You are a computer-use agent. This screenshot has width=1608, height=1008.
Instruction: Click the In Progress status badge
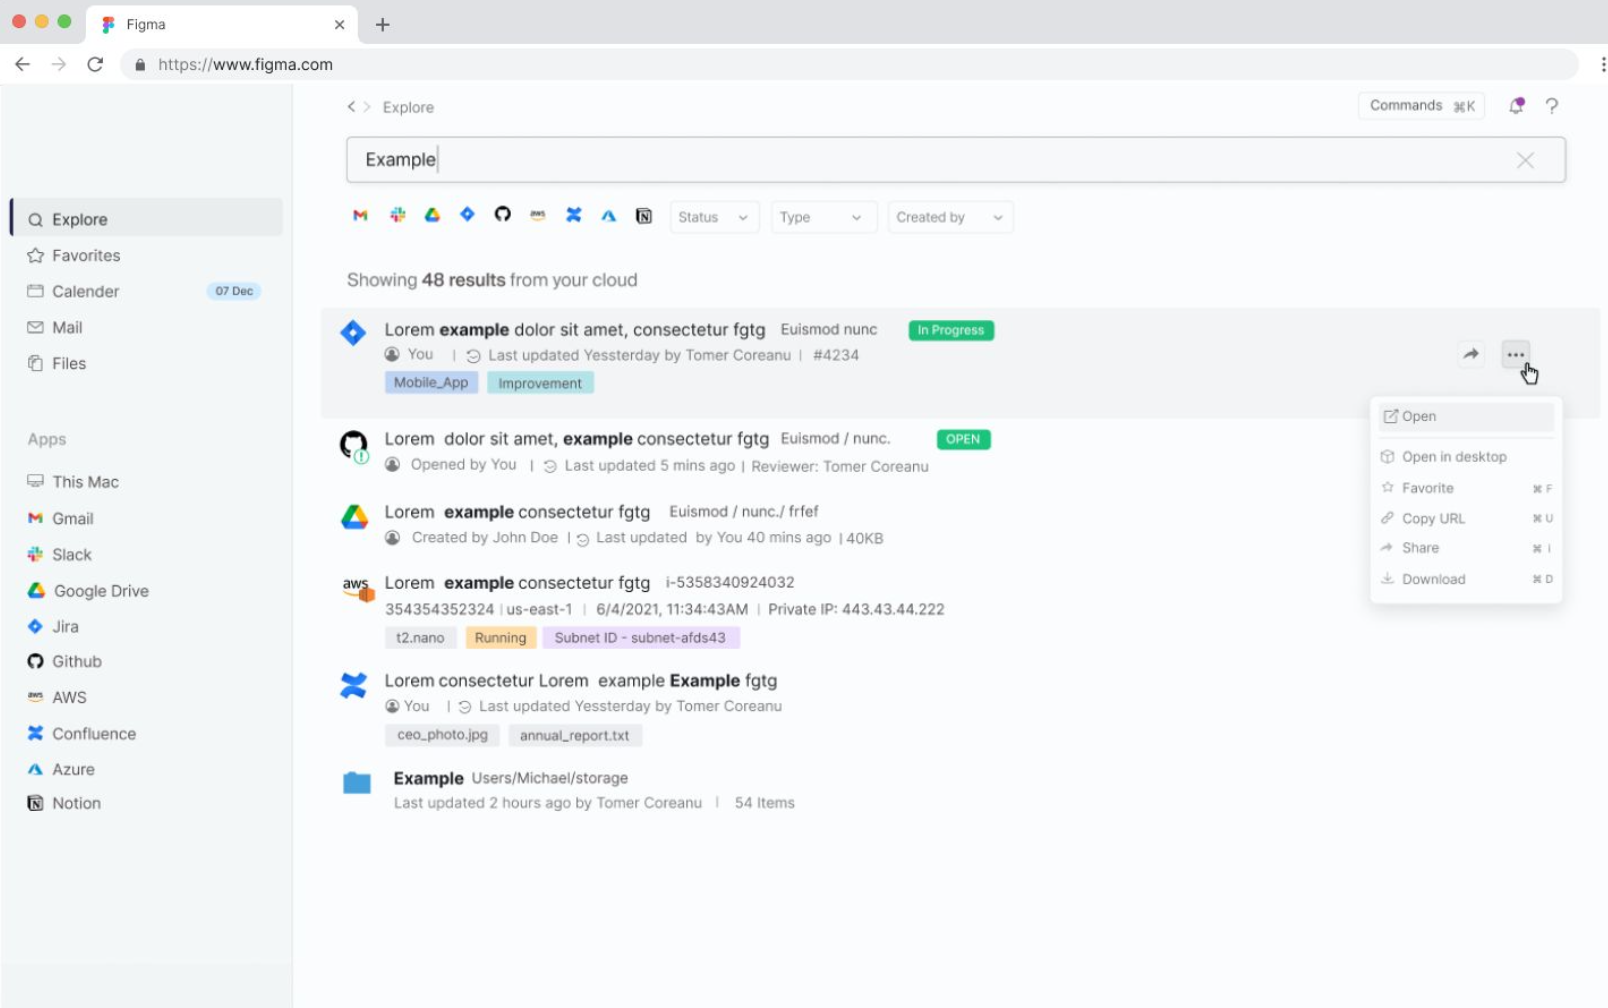coord(949,330)
